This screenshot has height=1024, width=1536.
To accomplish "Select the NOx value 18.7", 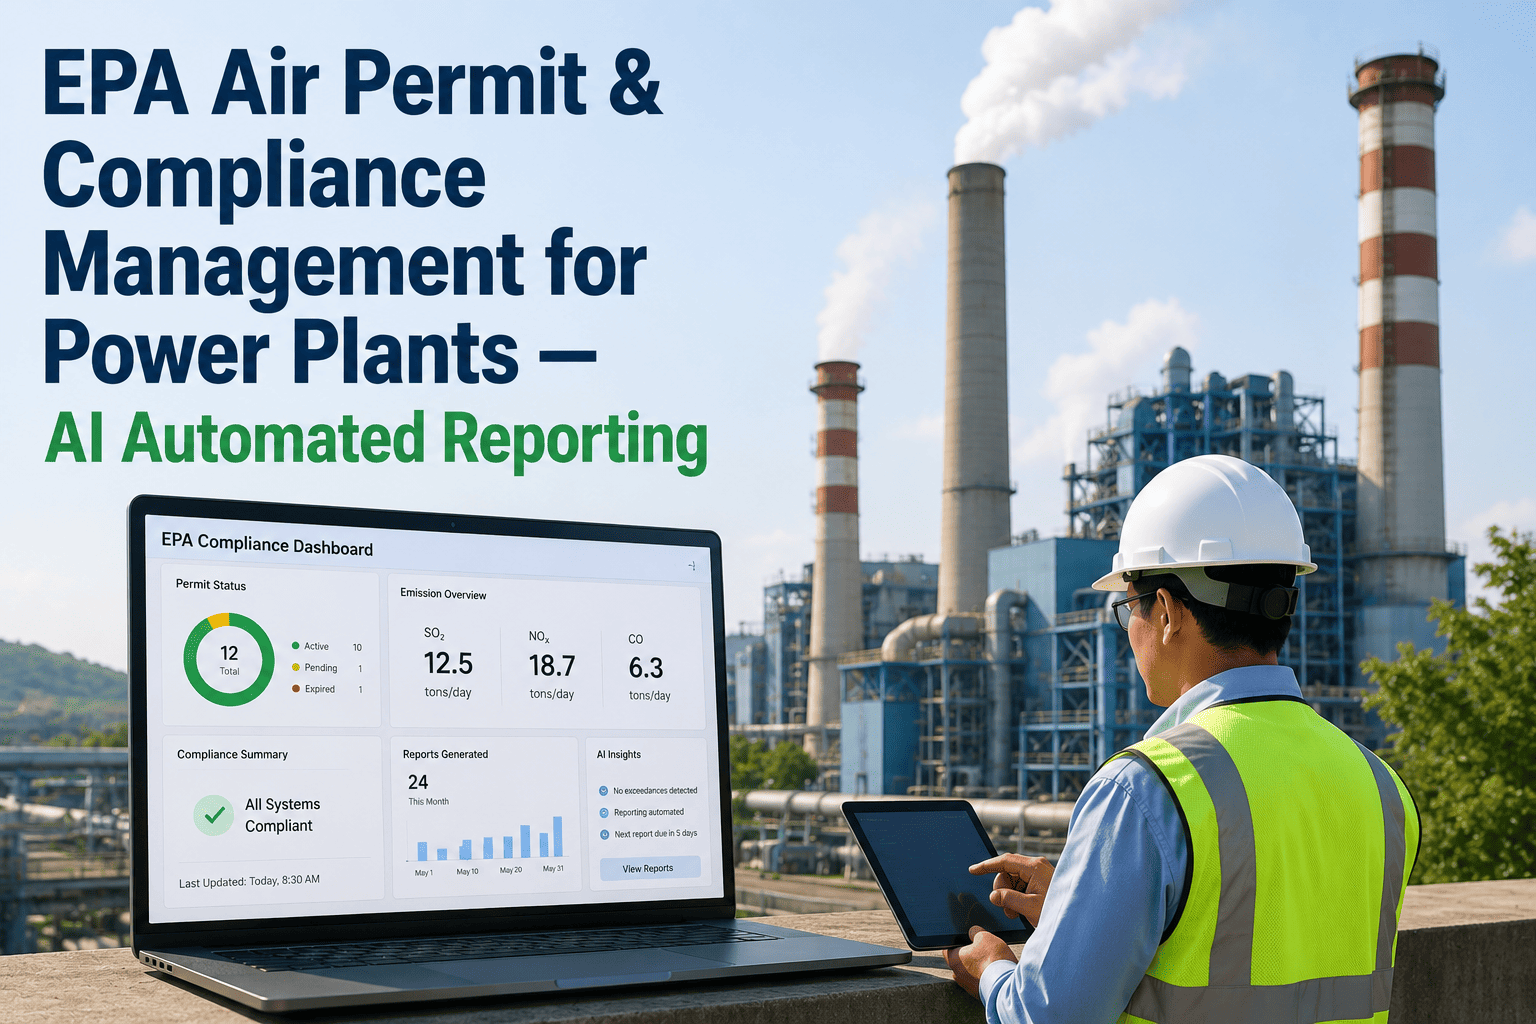I will (552, 666).
